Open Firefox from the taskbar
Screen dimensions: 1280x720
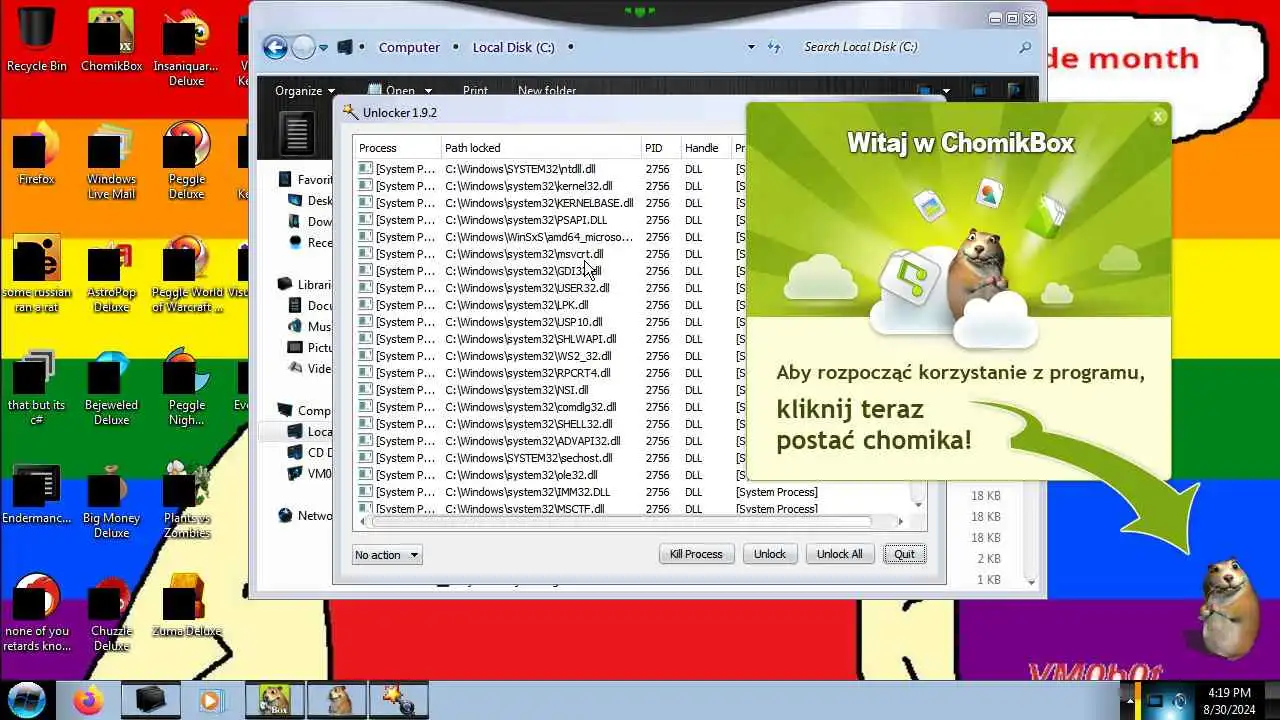(x=88, y=701)
